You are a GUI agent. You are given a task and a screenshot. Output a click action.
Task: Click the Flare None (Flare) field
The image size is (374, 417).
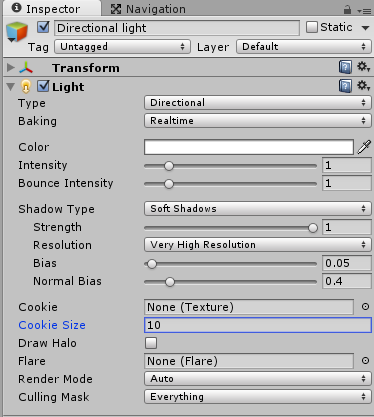[x=249, y=361]
